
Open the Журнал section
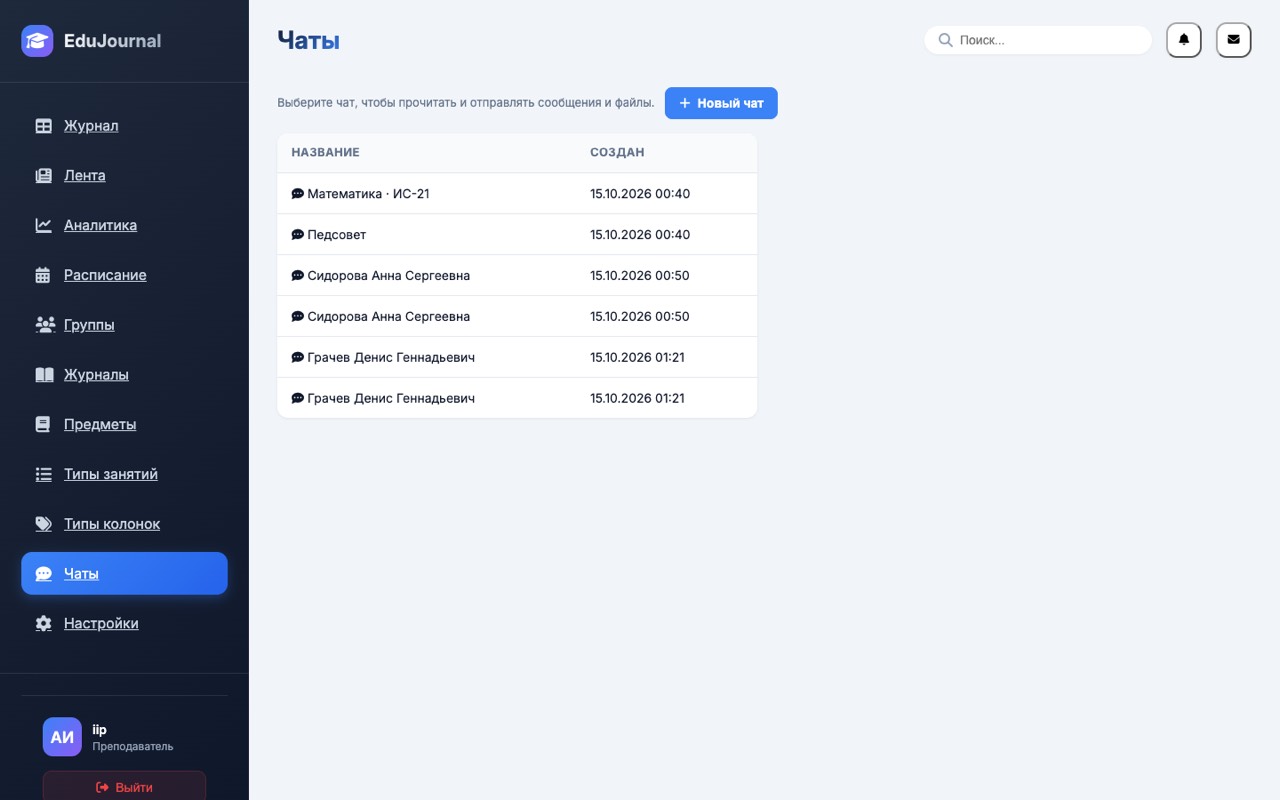tap(124, 126)
